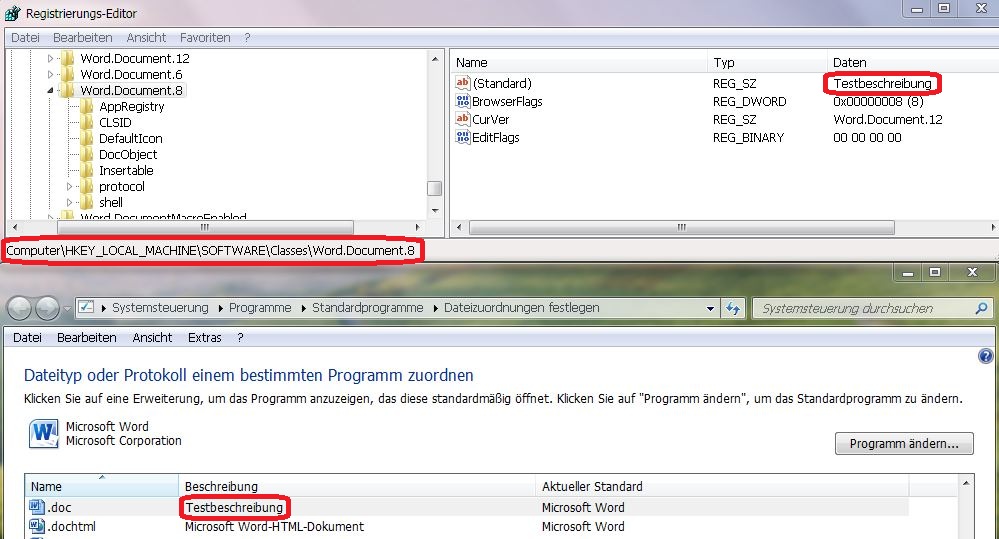Click the EditFlags binary value icon
Image resolution: width=999 pixels, height=539 pixels.
[463, 137]
